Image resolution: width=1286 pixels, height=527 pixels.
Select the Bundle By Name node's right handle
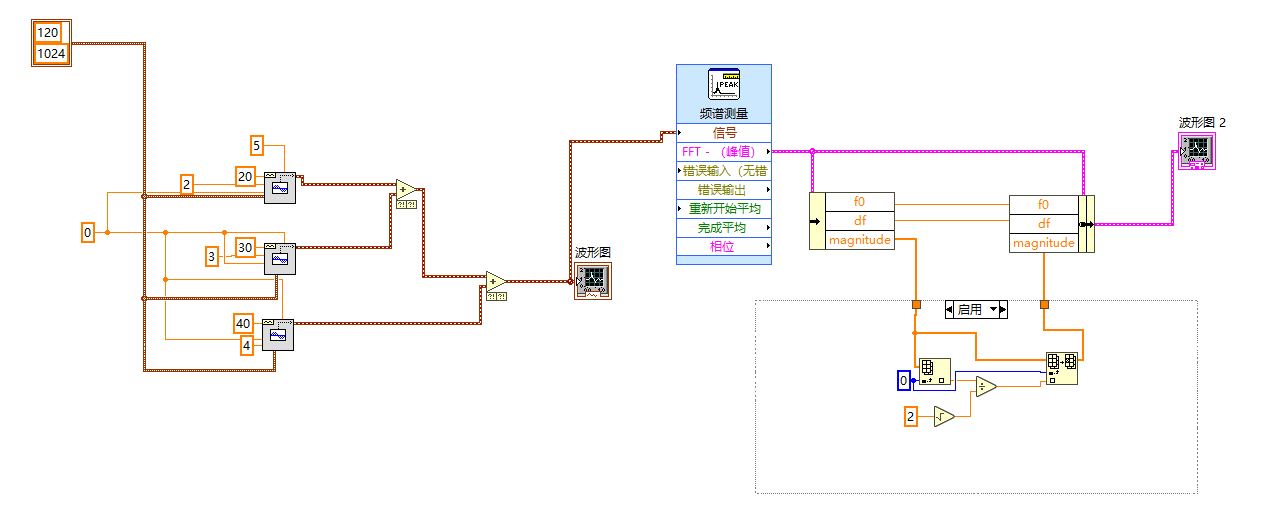coord(1086,224)
